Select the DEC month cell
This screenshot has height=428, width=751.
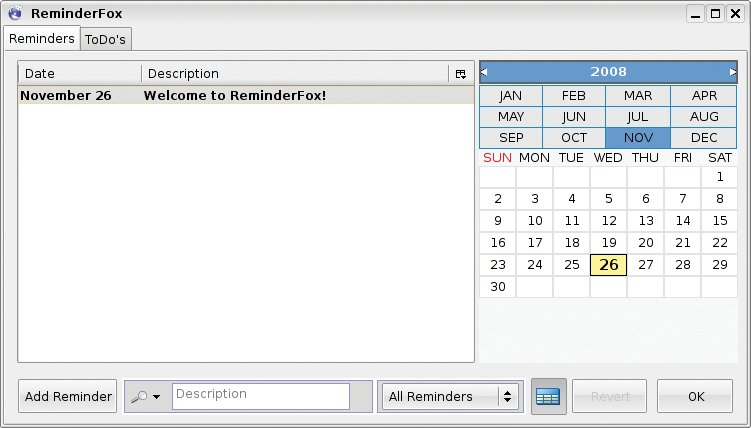click(x=704, y=138)
